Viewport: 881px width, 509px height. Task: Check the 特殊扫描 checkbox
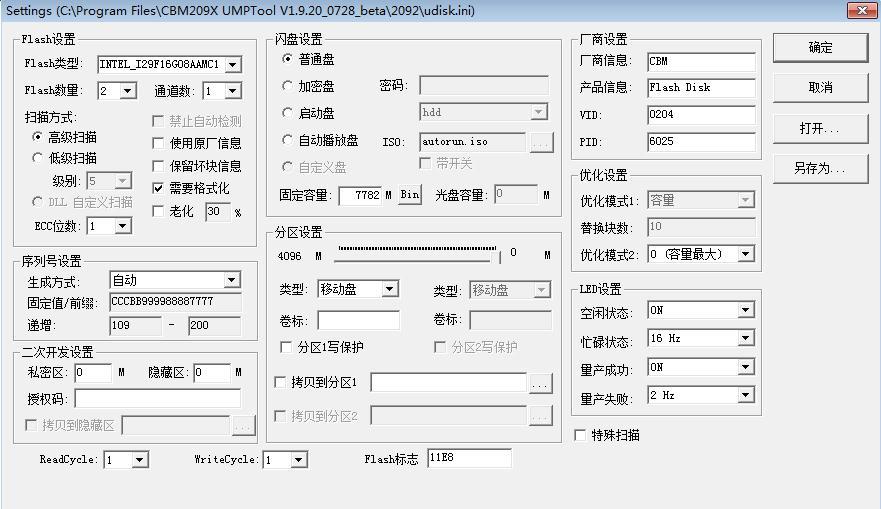[582, 436]
